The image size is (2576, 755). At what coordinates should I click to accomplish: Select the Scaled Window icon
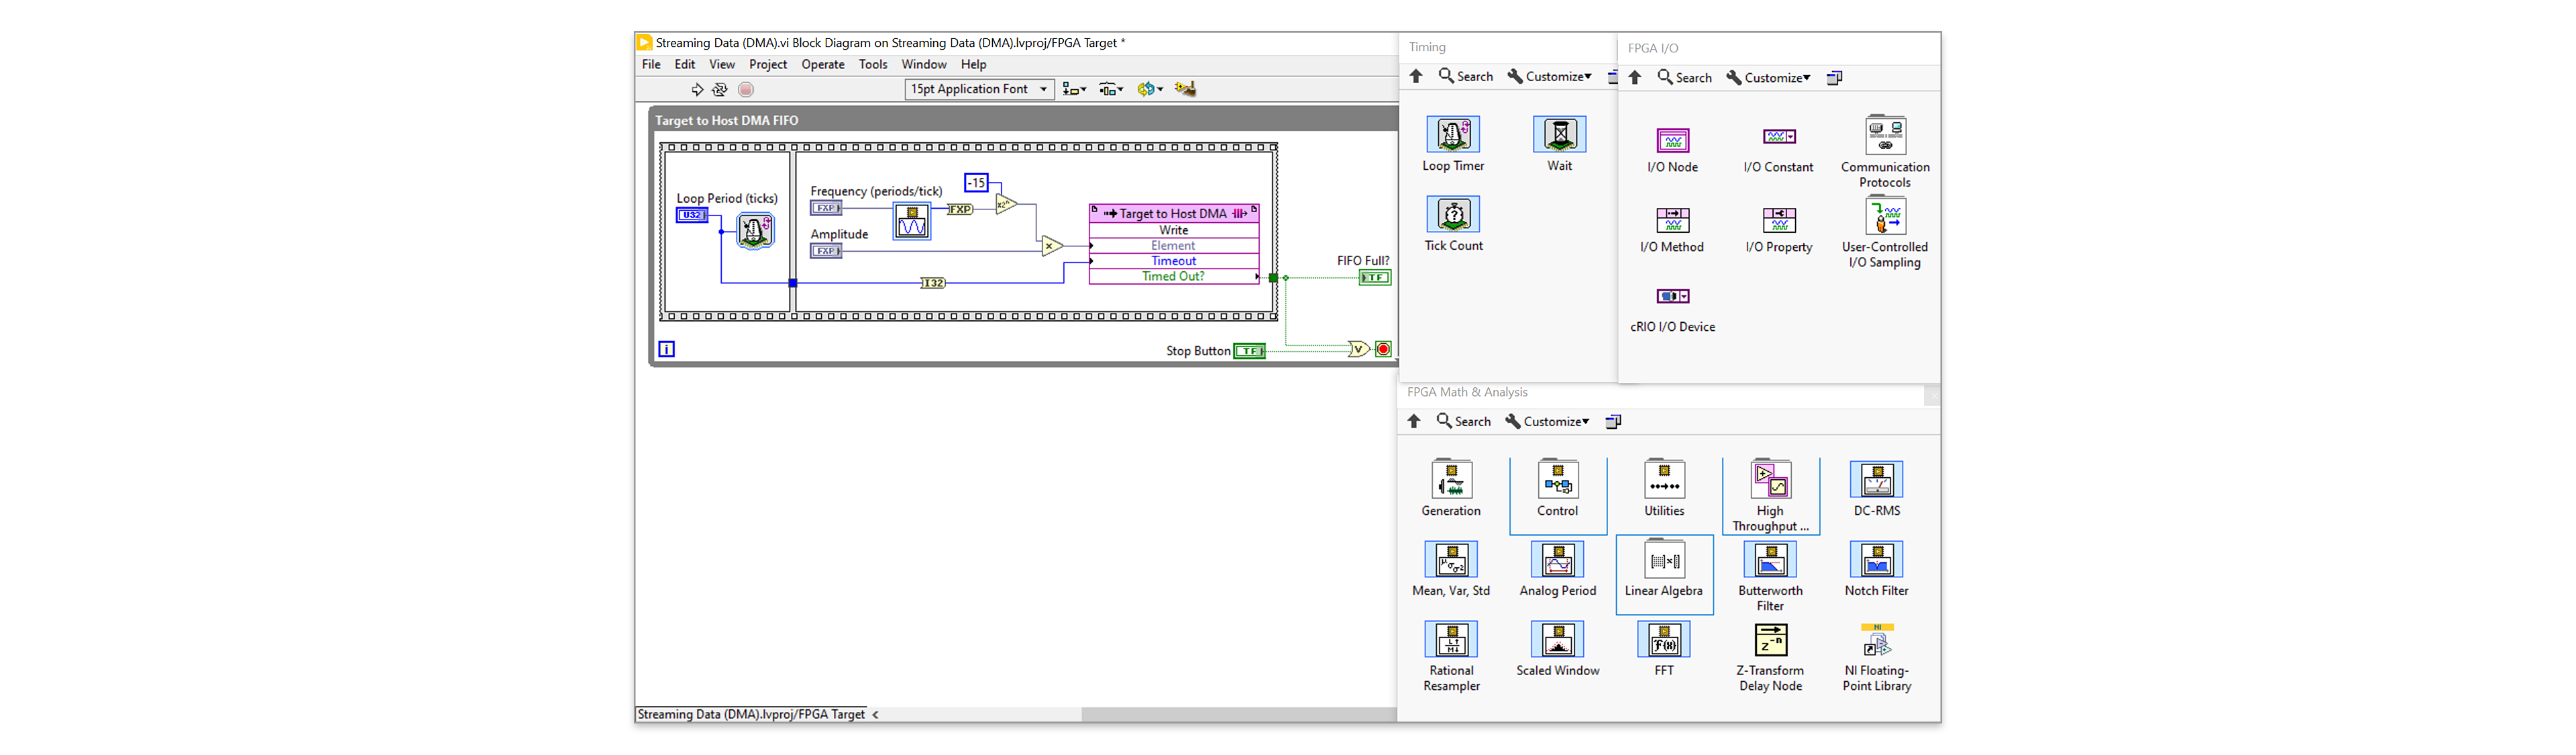click(x=1557, y=639)
